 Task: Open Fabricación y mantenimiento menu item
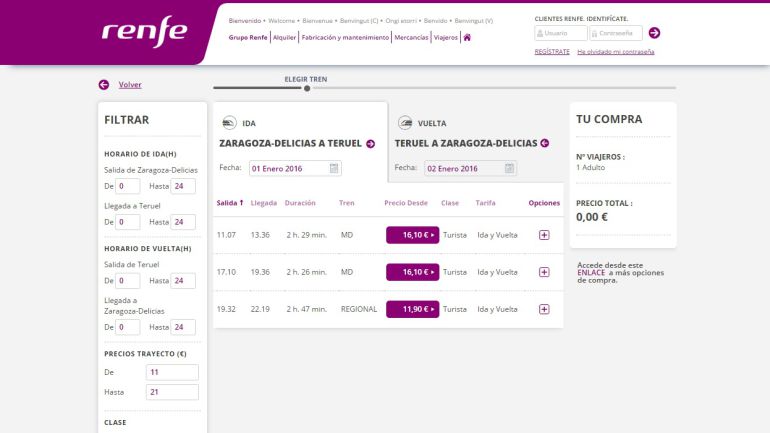[x=345, y=37]
